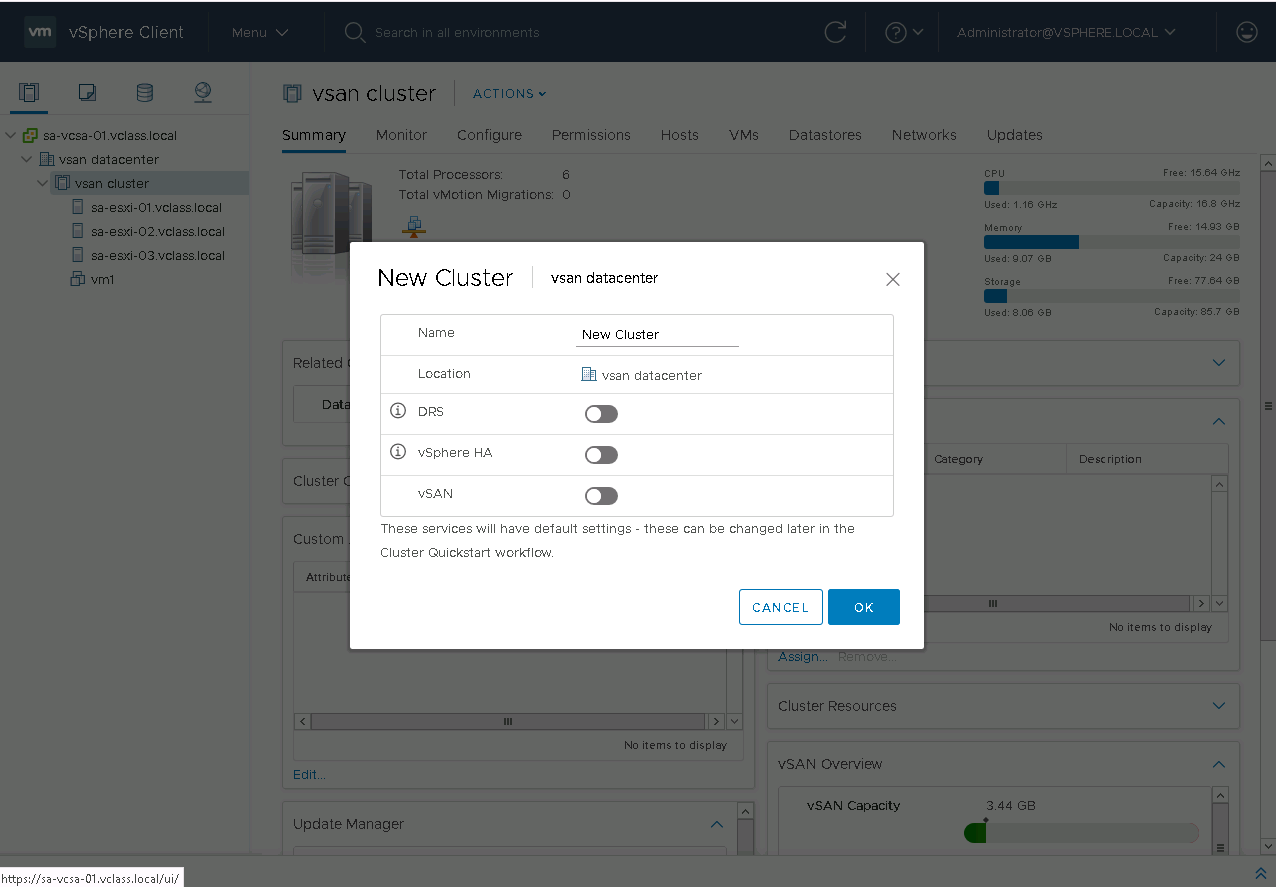The height and width of the screenshot is (887, 1276).
Task: Click the Category column header
Action: point(958,459)
